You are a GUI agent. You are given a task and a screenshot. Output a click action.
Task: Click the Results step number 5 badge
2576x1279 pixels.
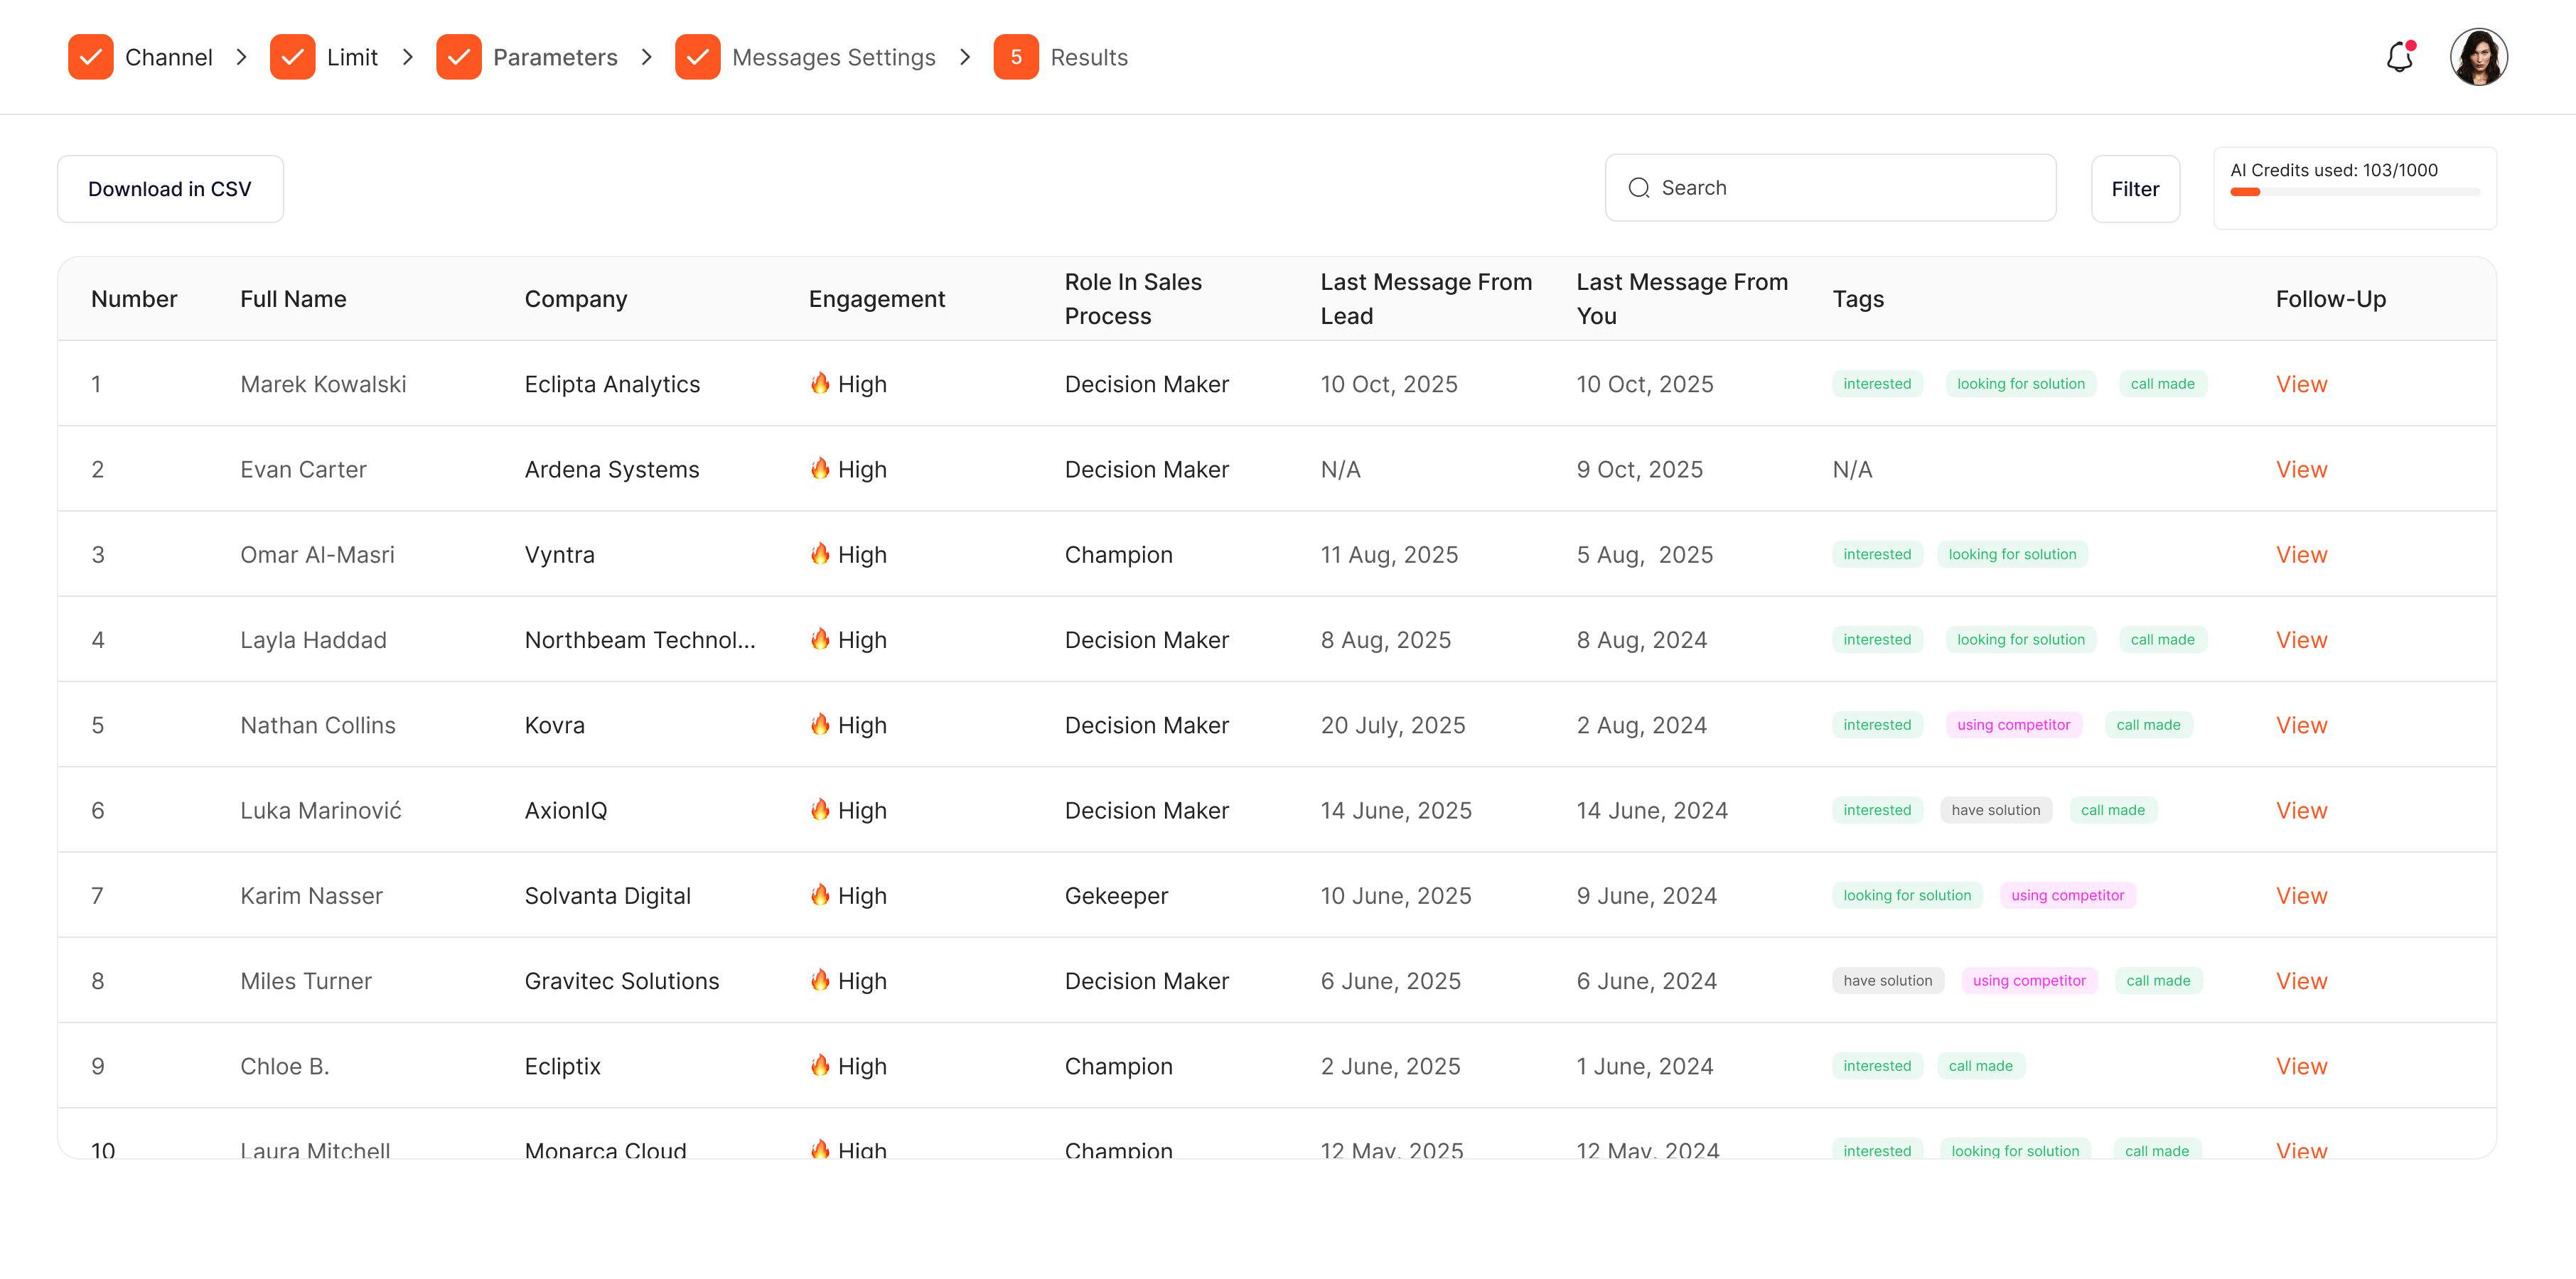pos(1015,57)
